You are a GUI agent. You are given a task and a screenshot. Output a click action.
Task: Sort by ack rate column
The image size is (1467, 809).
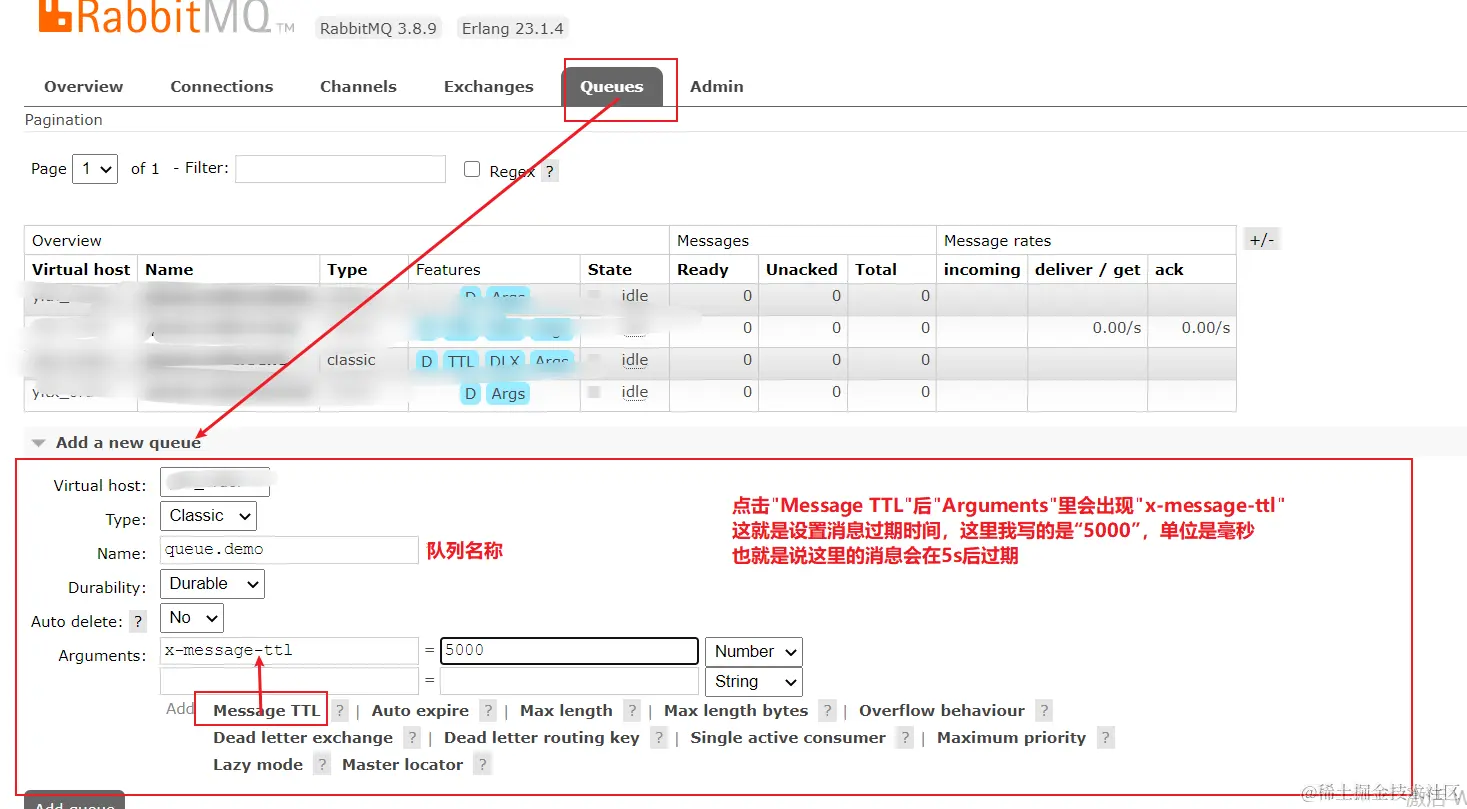click(1169, 269)
